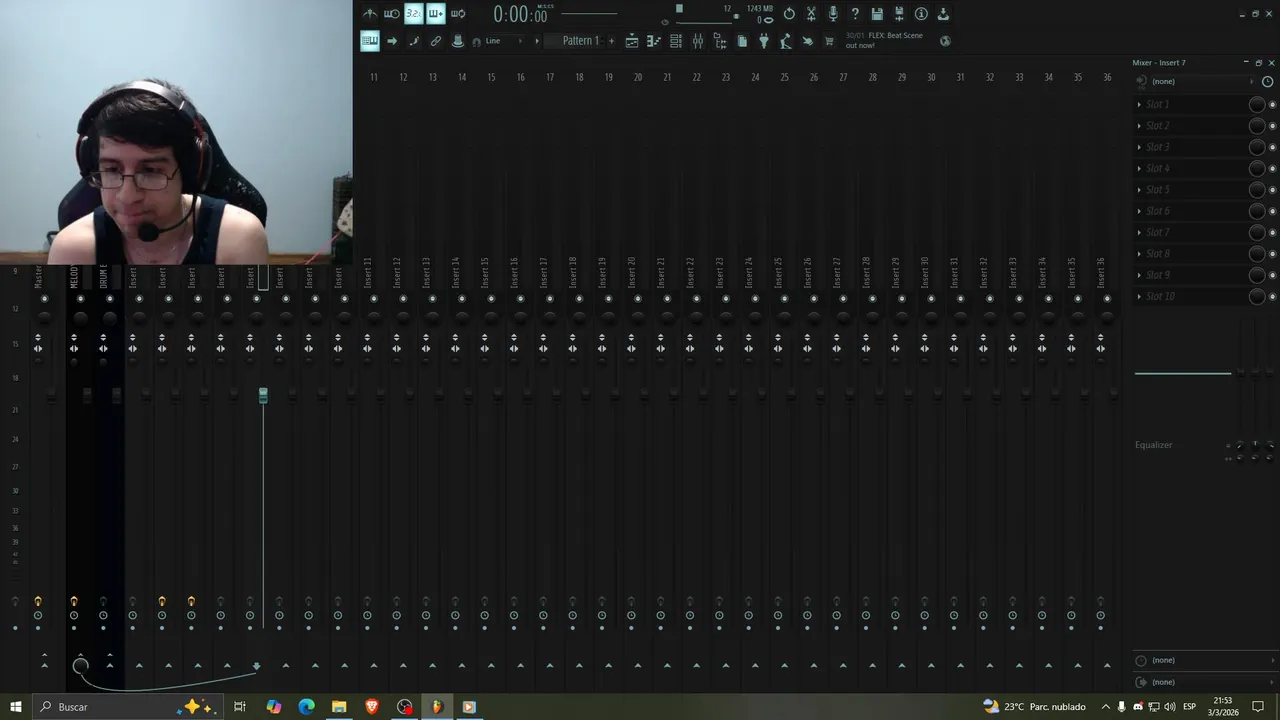Select the DRUM mixer track label
This screenshot has width=1280, height=720.
tap(103, 277)
